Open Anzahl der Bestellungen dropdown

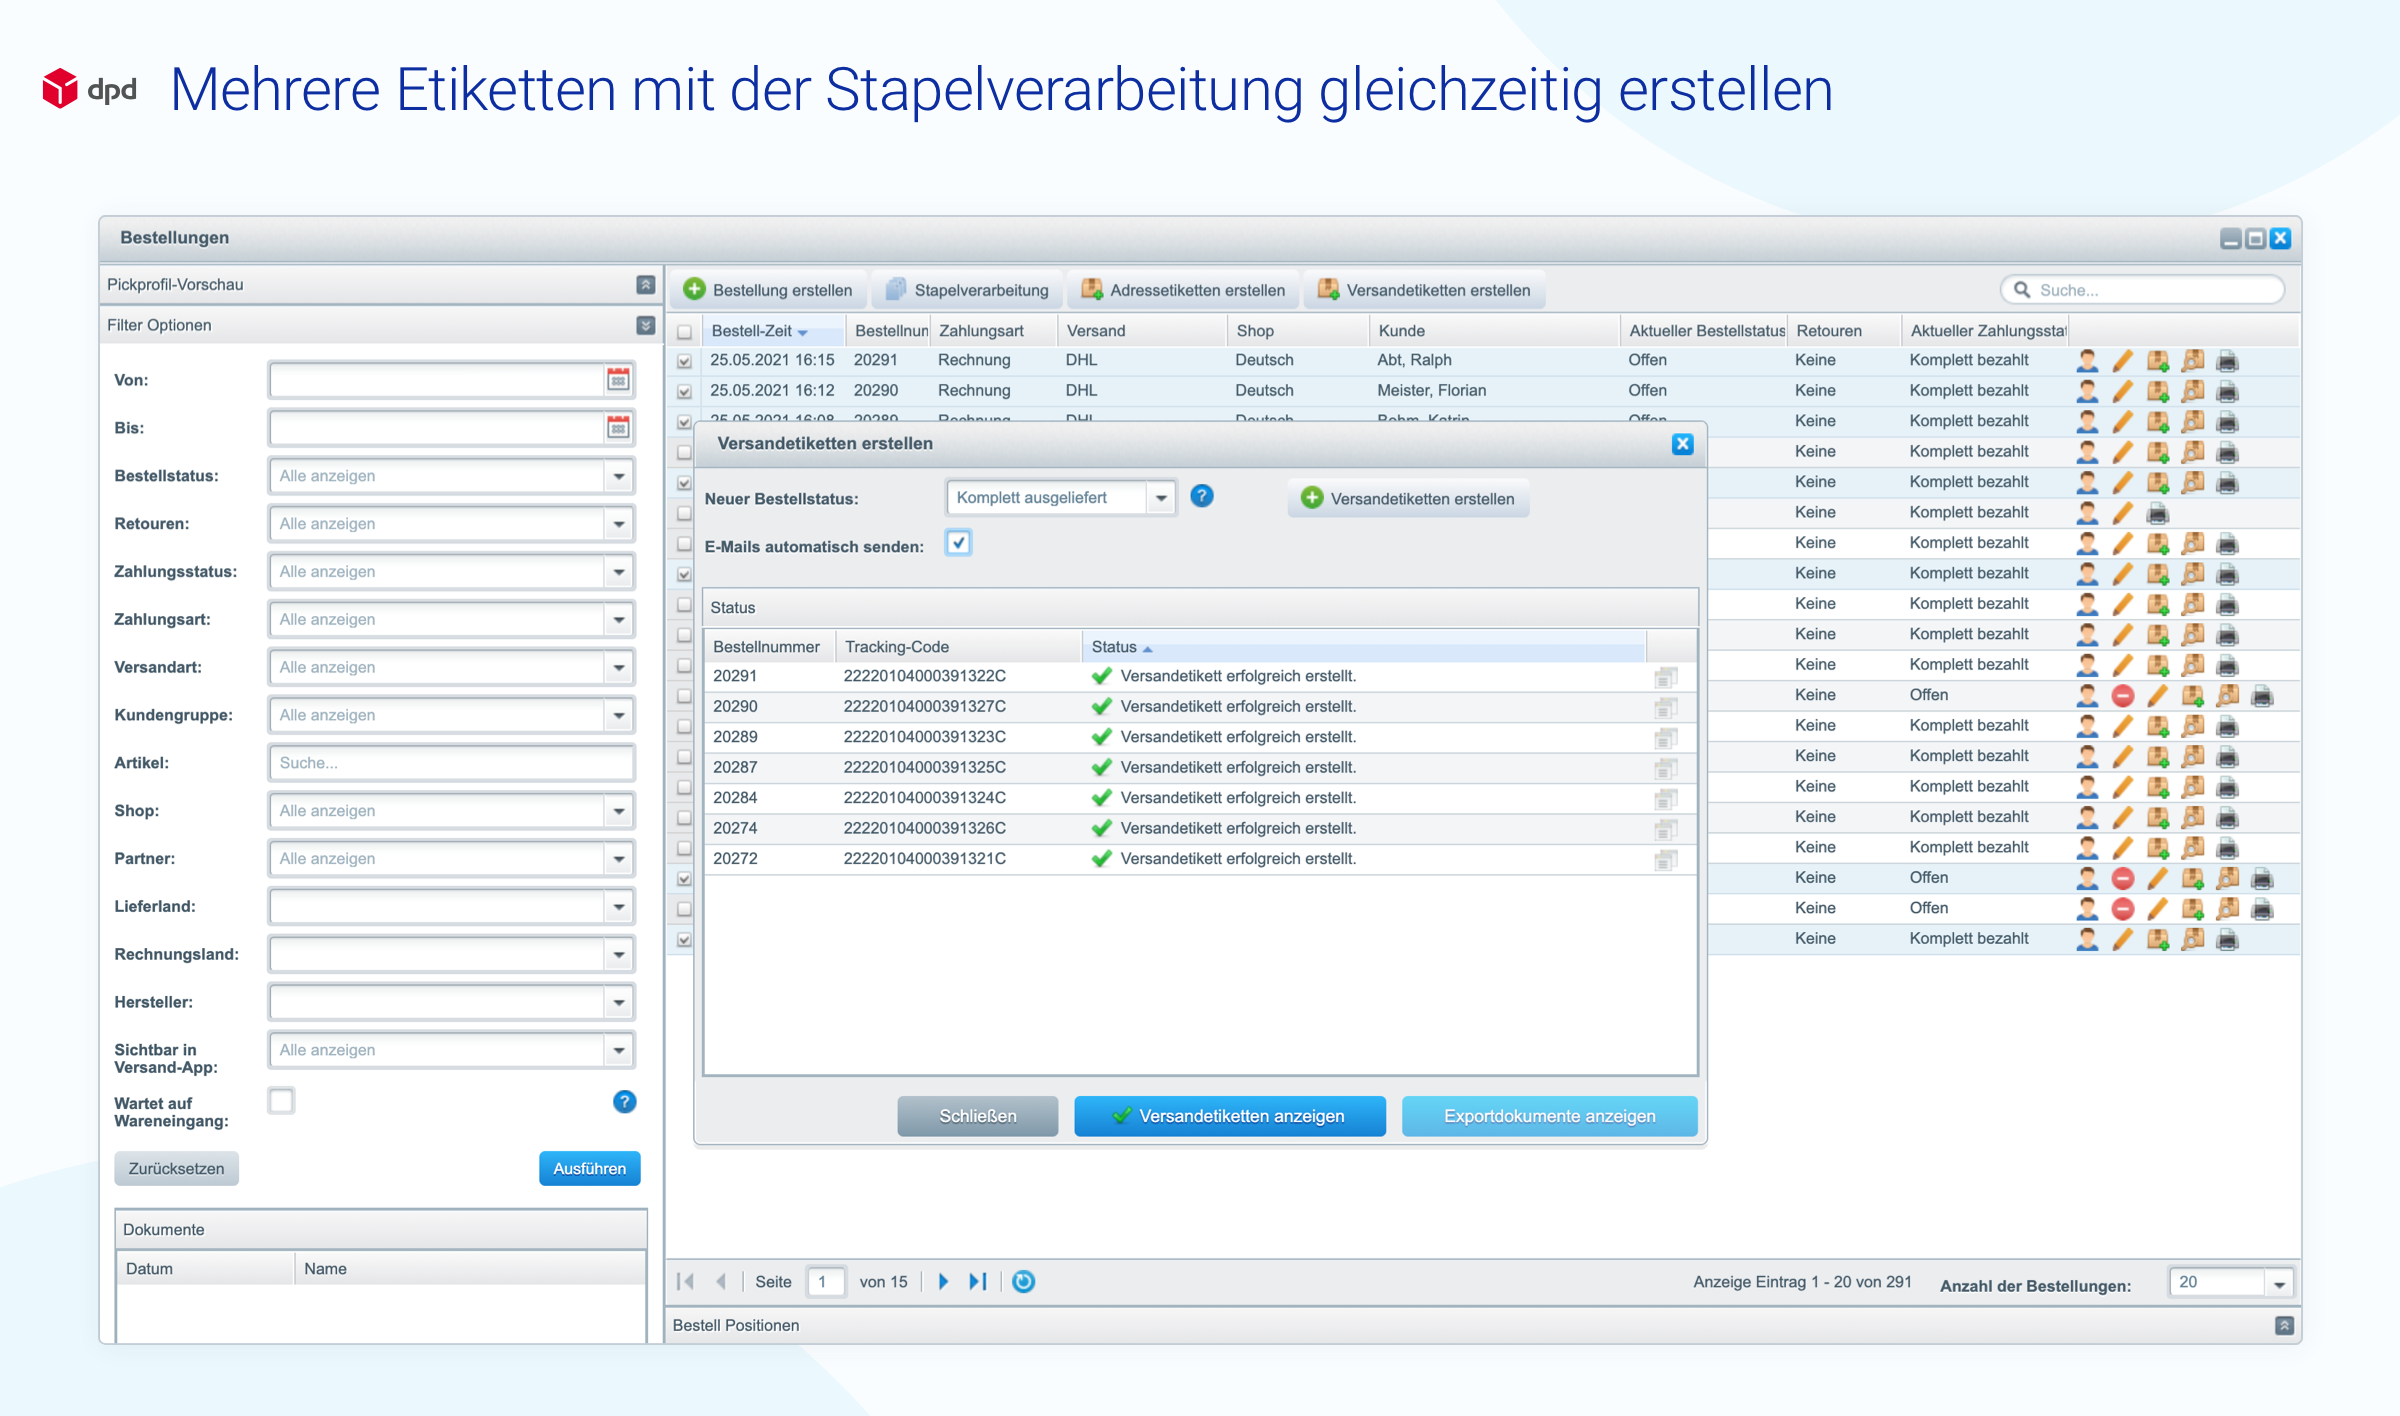(x=2279, y=1284)
